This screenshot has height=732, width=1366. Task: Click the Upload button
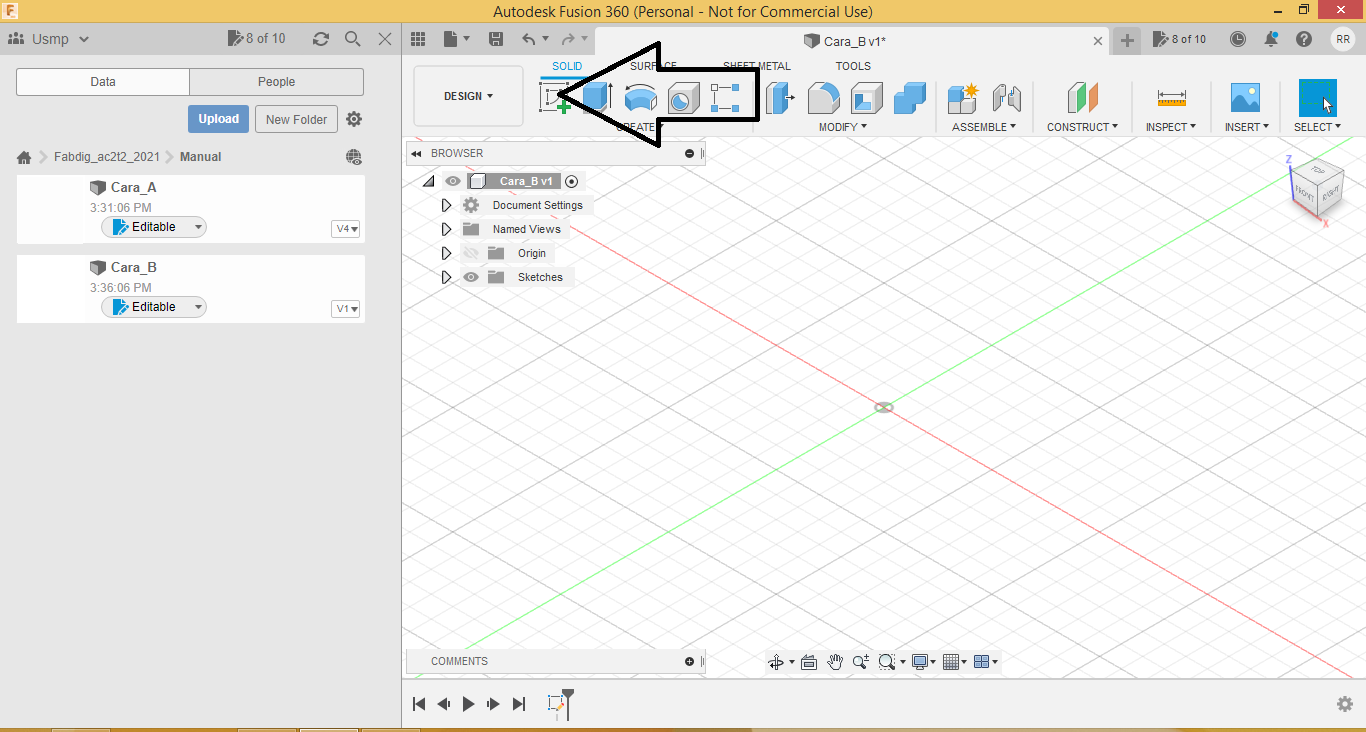pyautogui.click(x=218, y=119)
